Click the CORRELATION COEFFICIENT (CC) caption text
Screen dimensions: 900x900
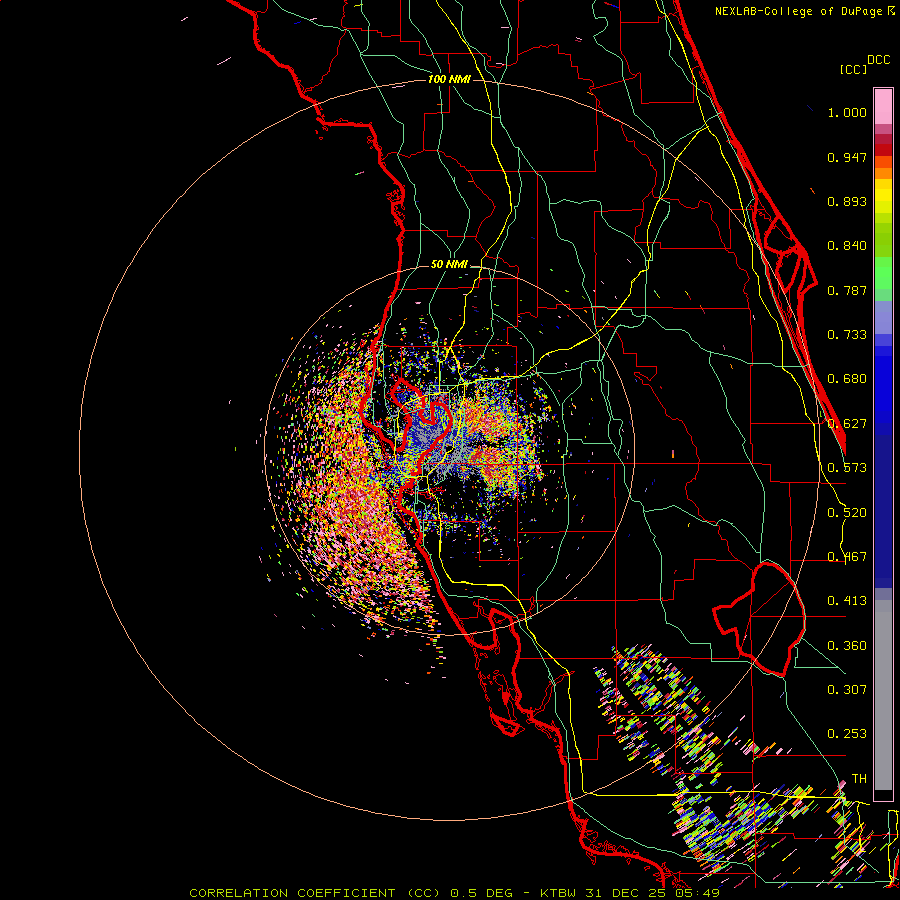pos(315,893)
